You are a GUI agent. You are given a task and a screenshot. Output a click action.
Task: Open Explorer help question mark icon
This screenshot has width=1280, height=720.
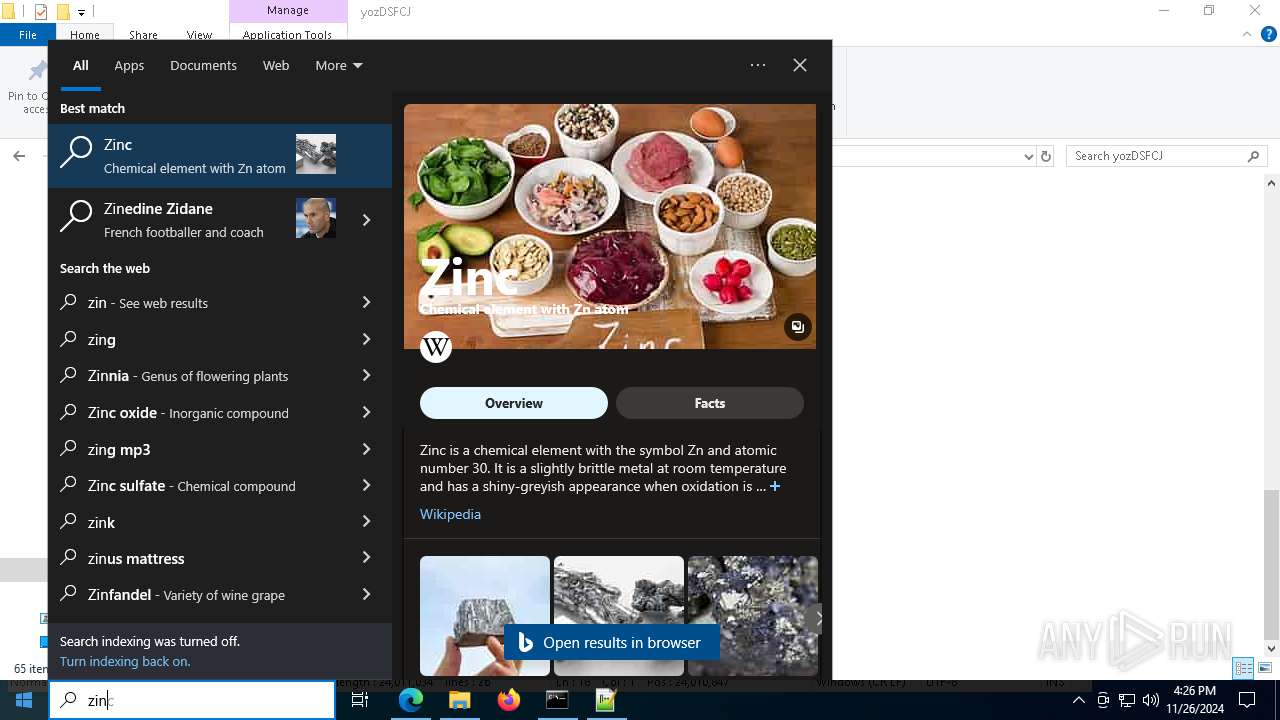(x=1269, y=34)
